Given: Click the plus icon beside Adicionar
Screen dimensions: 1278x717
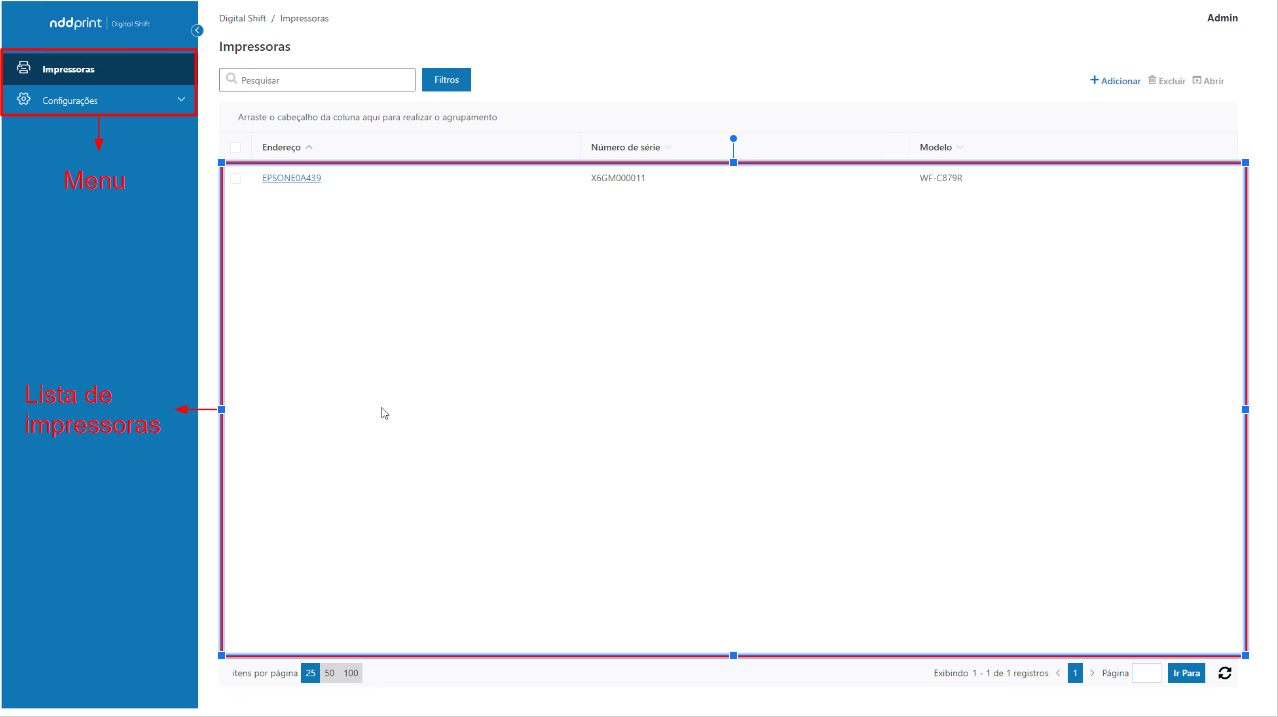Looking at the screenshot, I should point(1094,81).
